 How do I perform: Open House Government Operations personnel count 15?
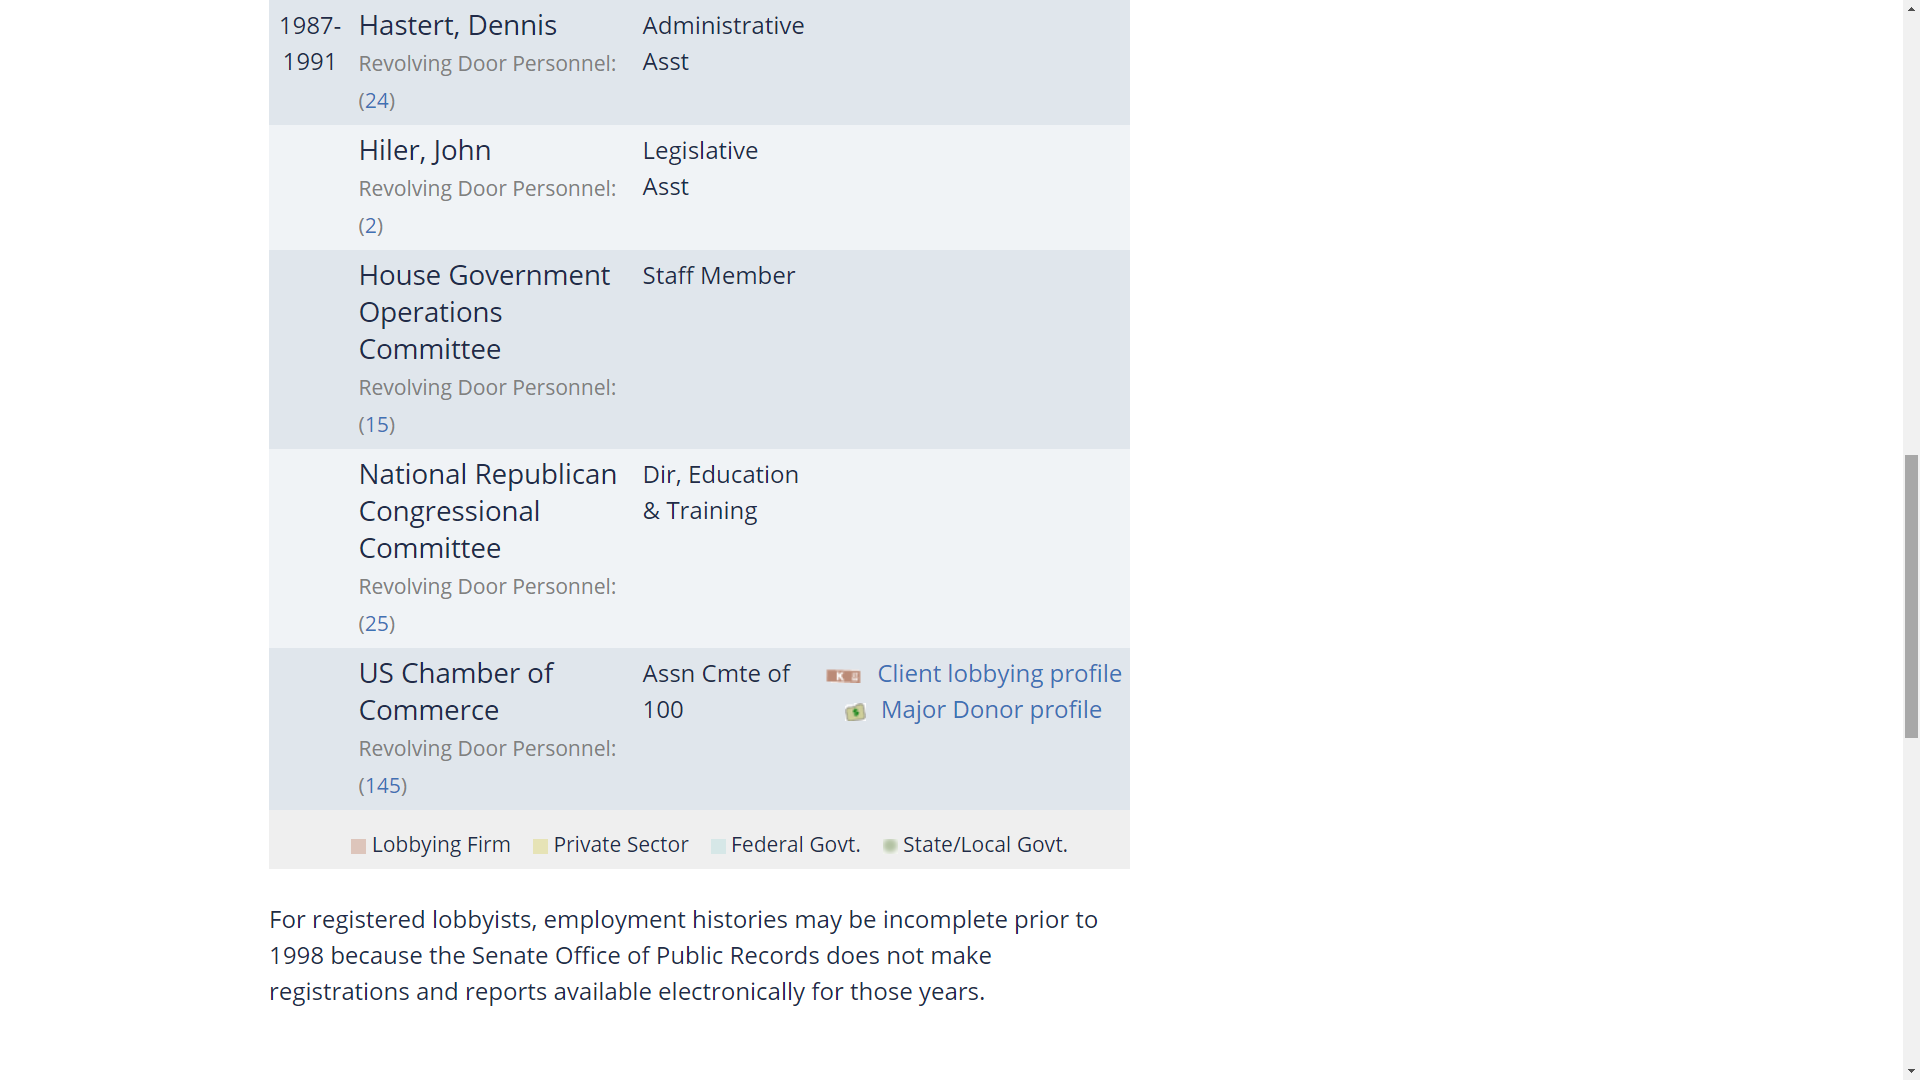tap(377, 424)
